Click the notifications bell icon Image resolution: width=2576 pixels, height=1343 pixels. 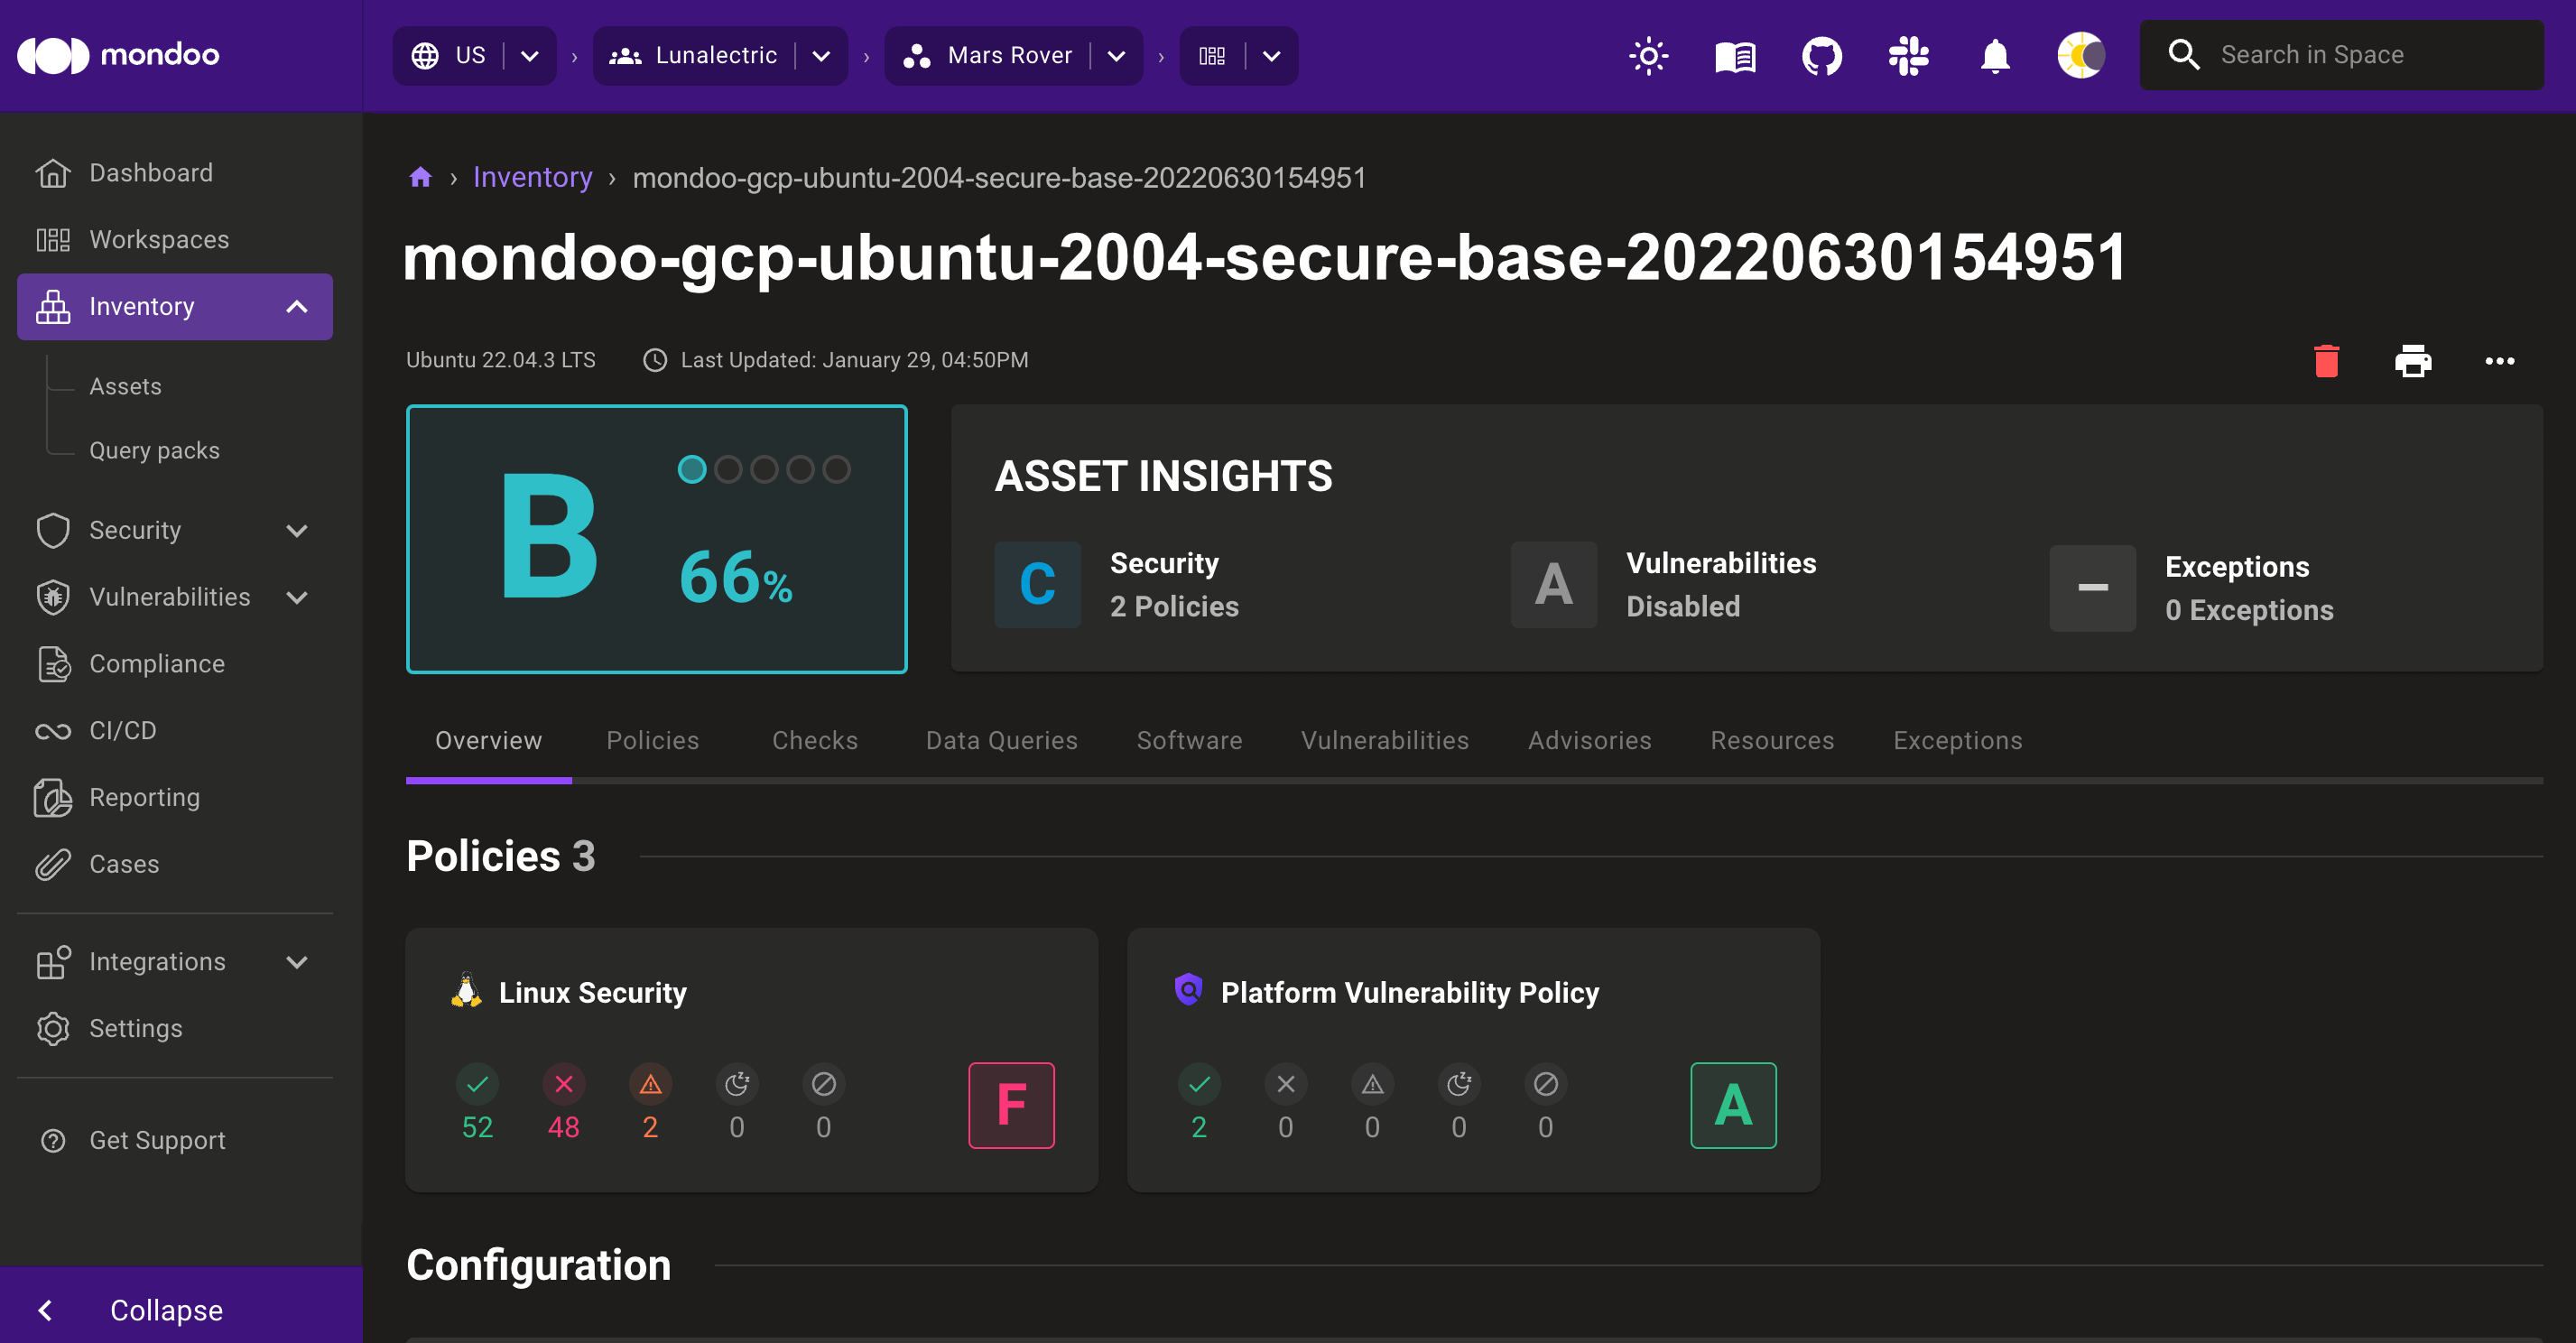coord(1997,54)
